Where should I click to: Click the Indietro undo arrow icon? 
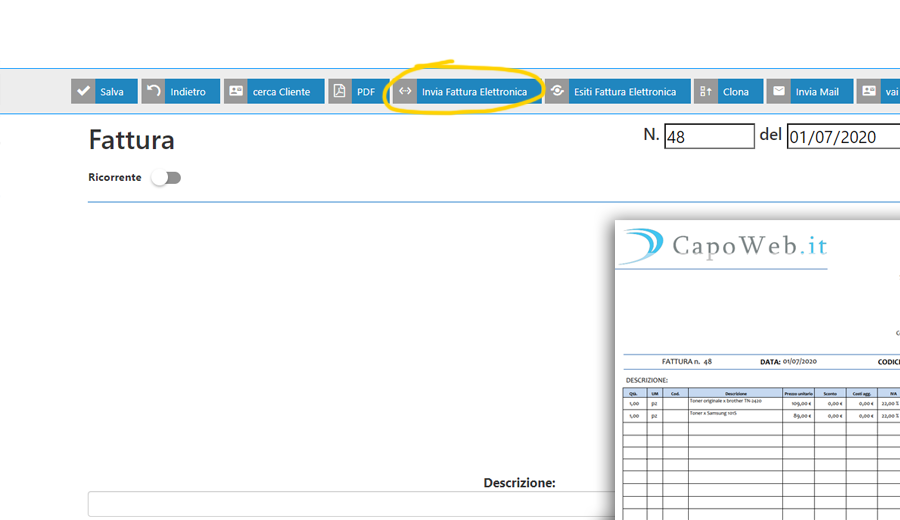[153, 91]
